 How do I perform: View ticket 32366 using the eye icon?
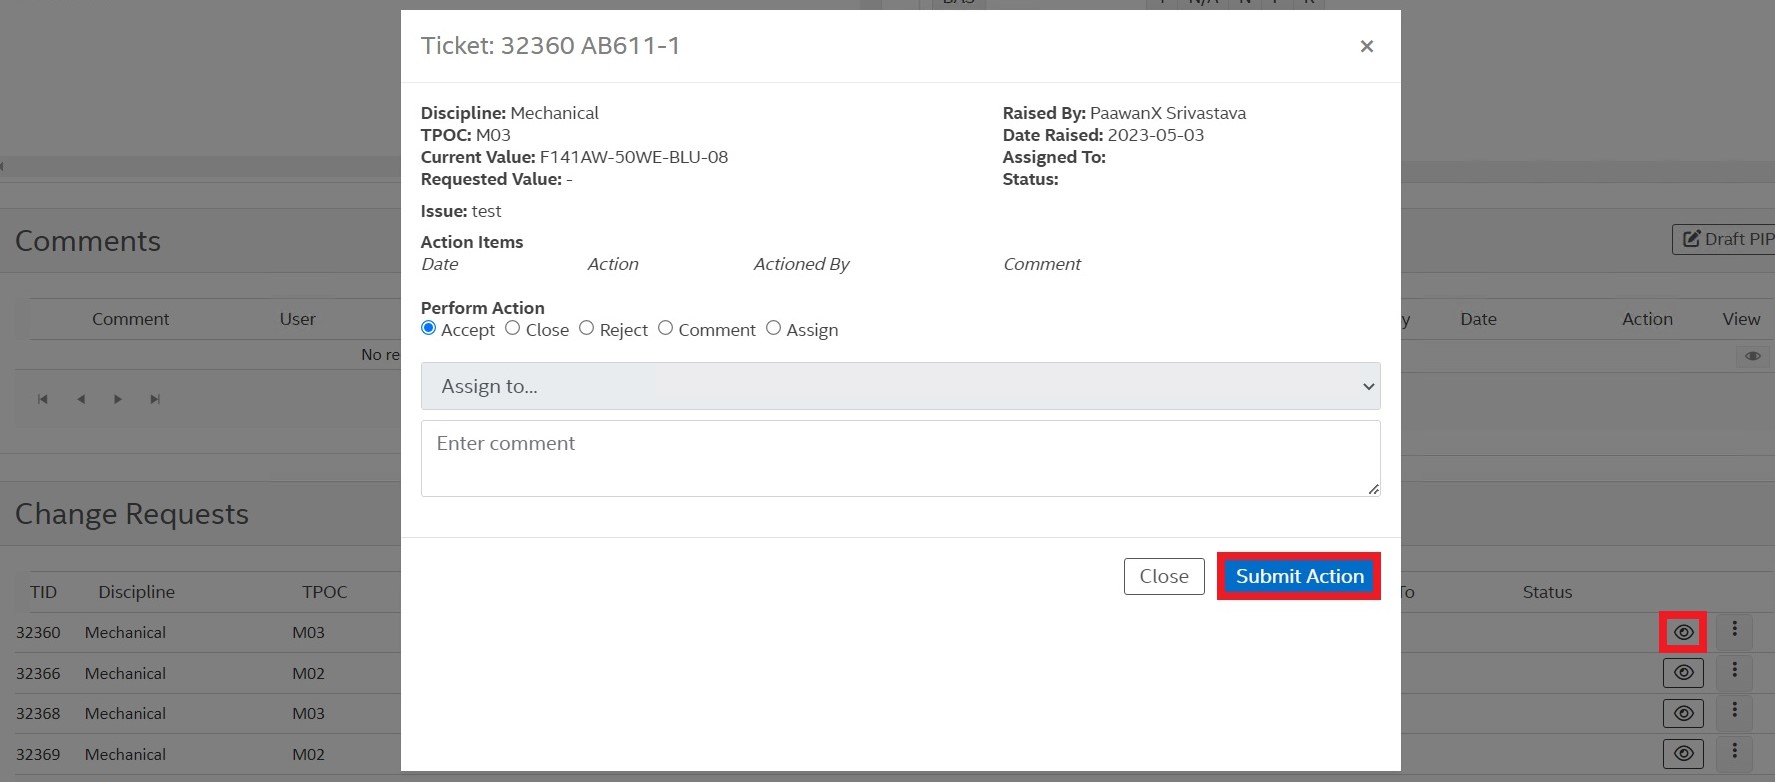click(1683, 673)
